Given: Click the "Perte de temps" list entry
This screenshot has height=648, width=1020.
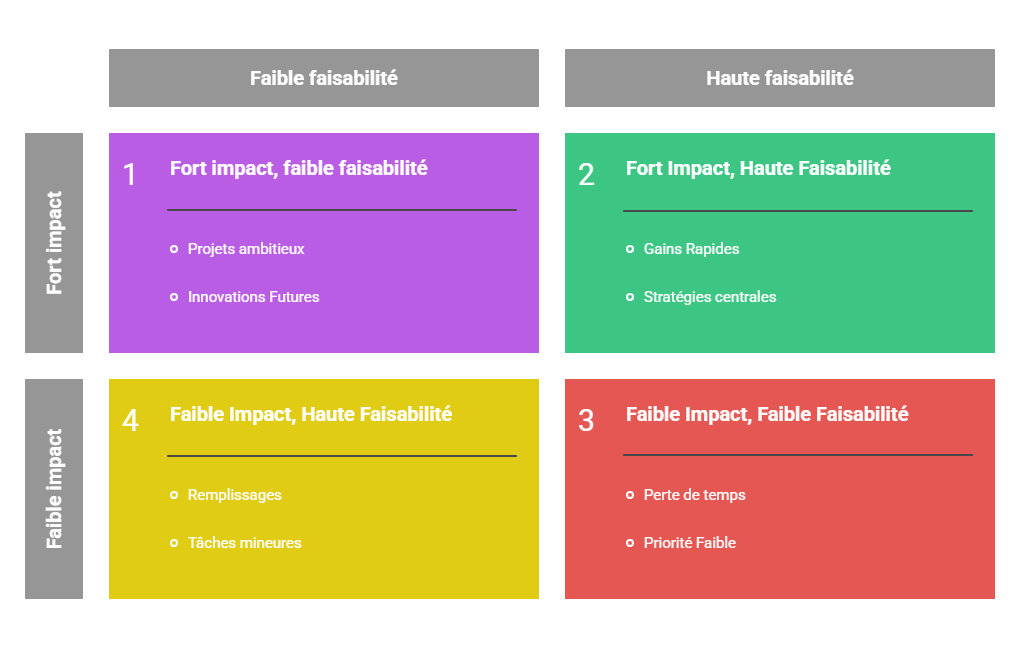Looking at the screenshot, I should [694, 495].
